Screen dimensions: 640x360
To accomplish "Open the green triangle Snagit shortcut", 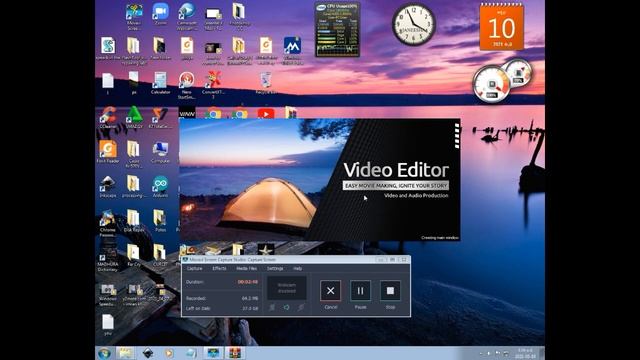I will point(134,118).
